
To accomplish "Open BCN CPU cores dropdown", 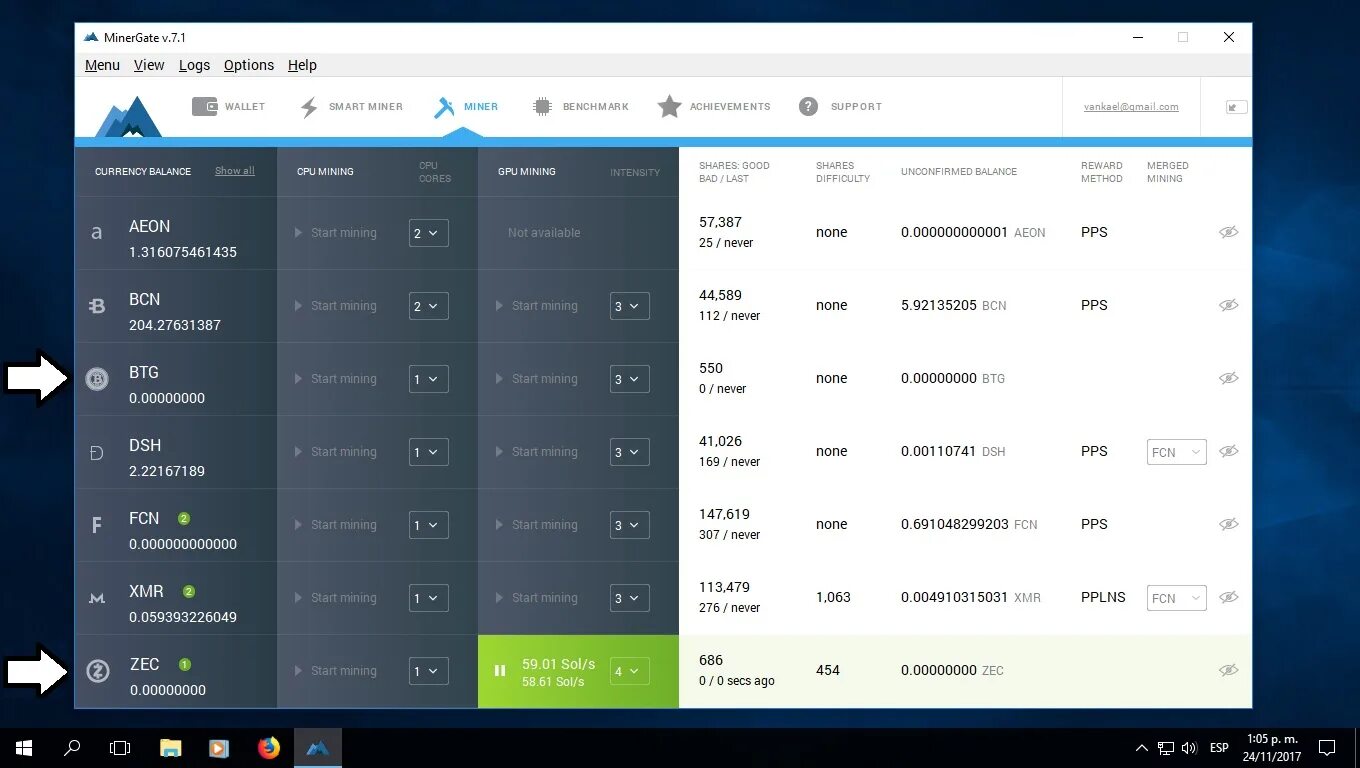I will pyautogui.click(x=428, y=306).
